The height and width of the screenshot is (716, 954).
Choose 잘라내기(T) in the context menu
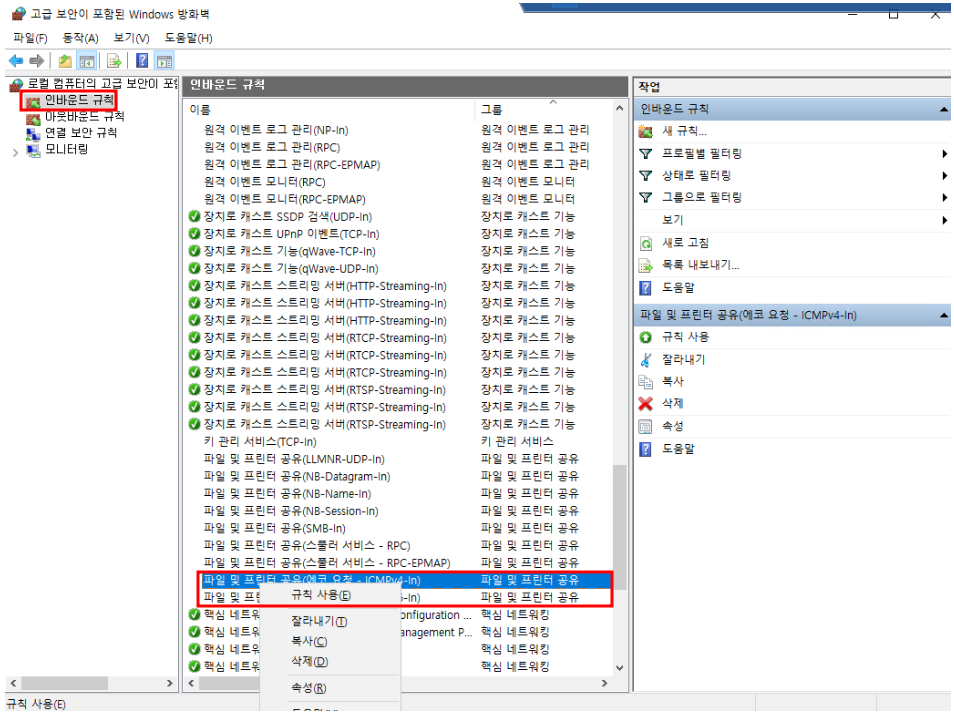pyautogui.click(x=319, y=621)
